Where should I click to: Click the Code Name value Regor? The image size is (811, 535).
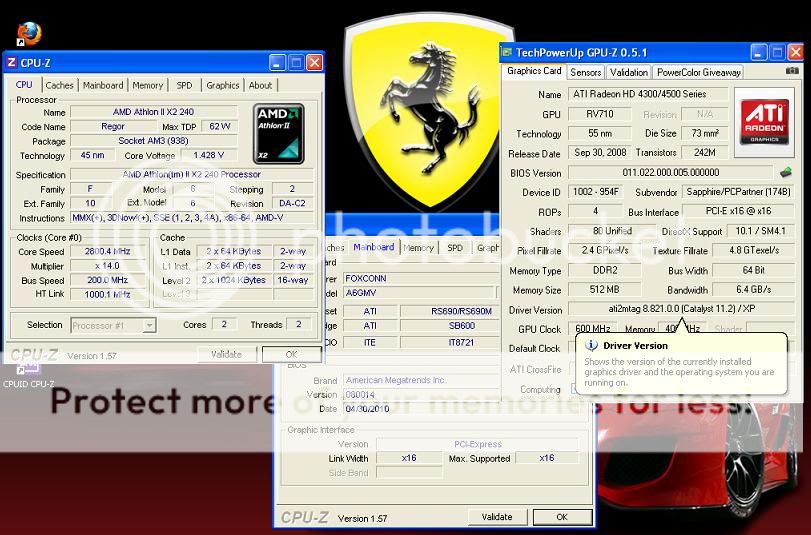[x=113, y=126]
